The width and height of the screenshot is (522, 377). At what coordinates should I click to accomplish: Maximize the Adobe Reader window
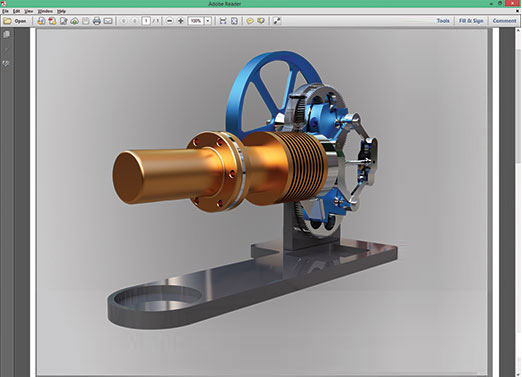click(x=500, y=3)
